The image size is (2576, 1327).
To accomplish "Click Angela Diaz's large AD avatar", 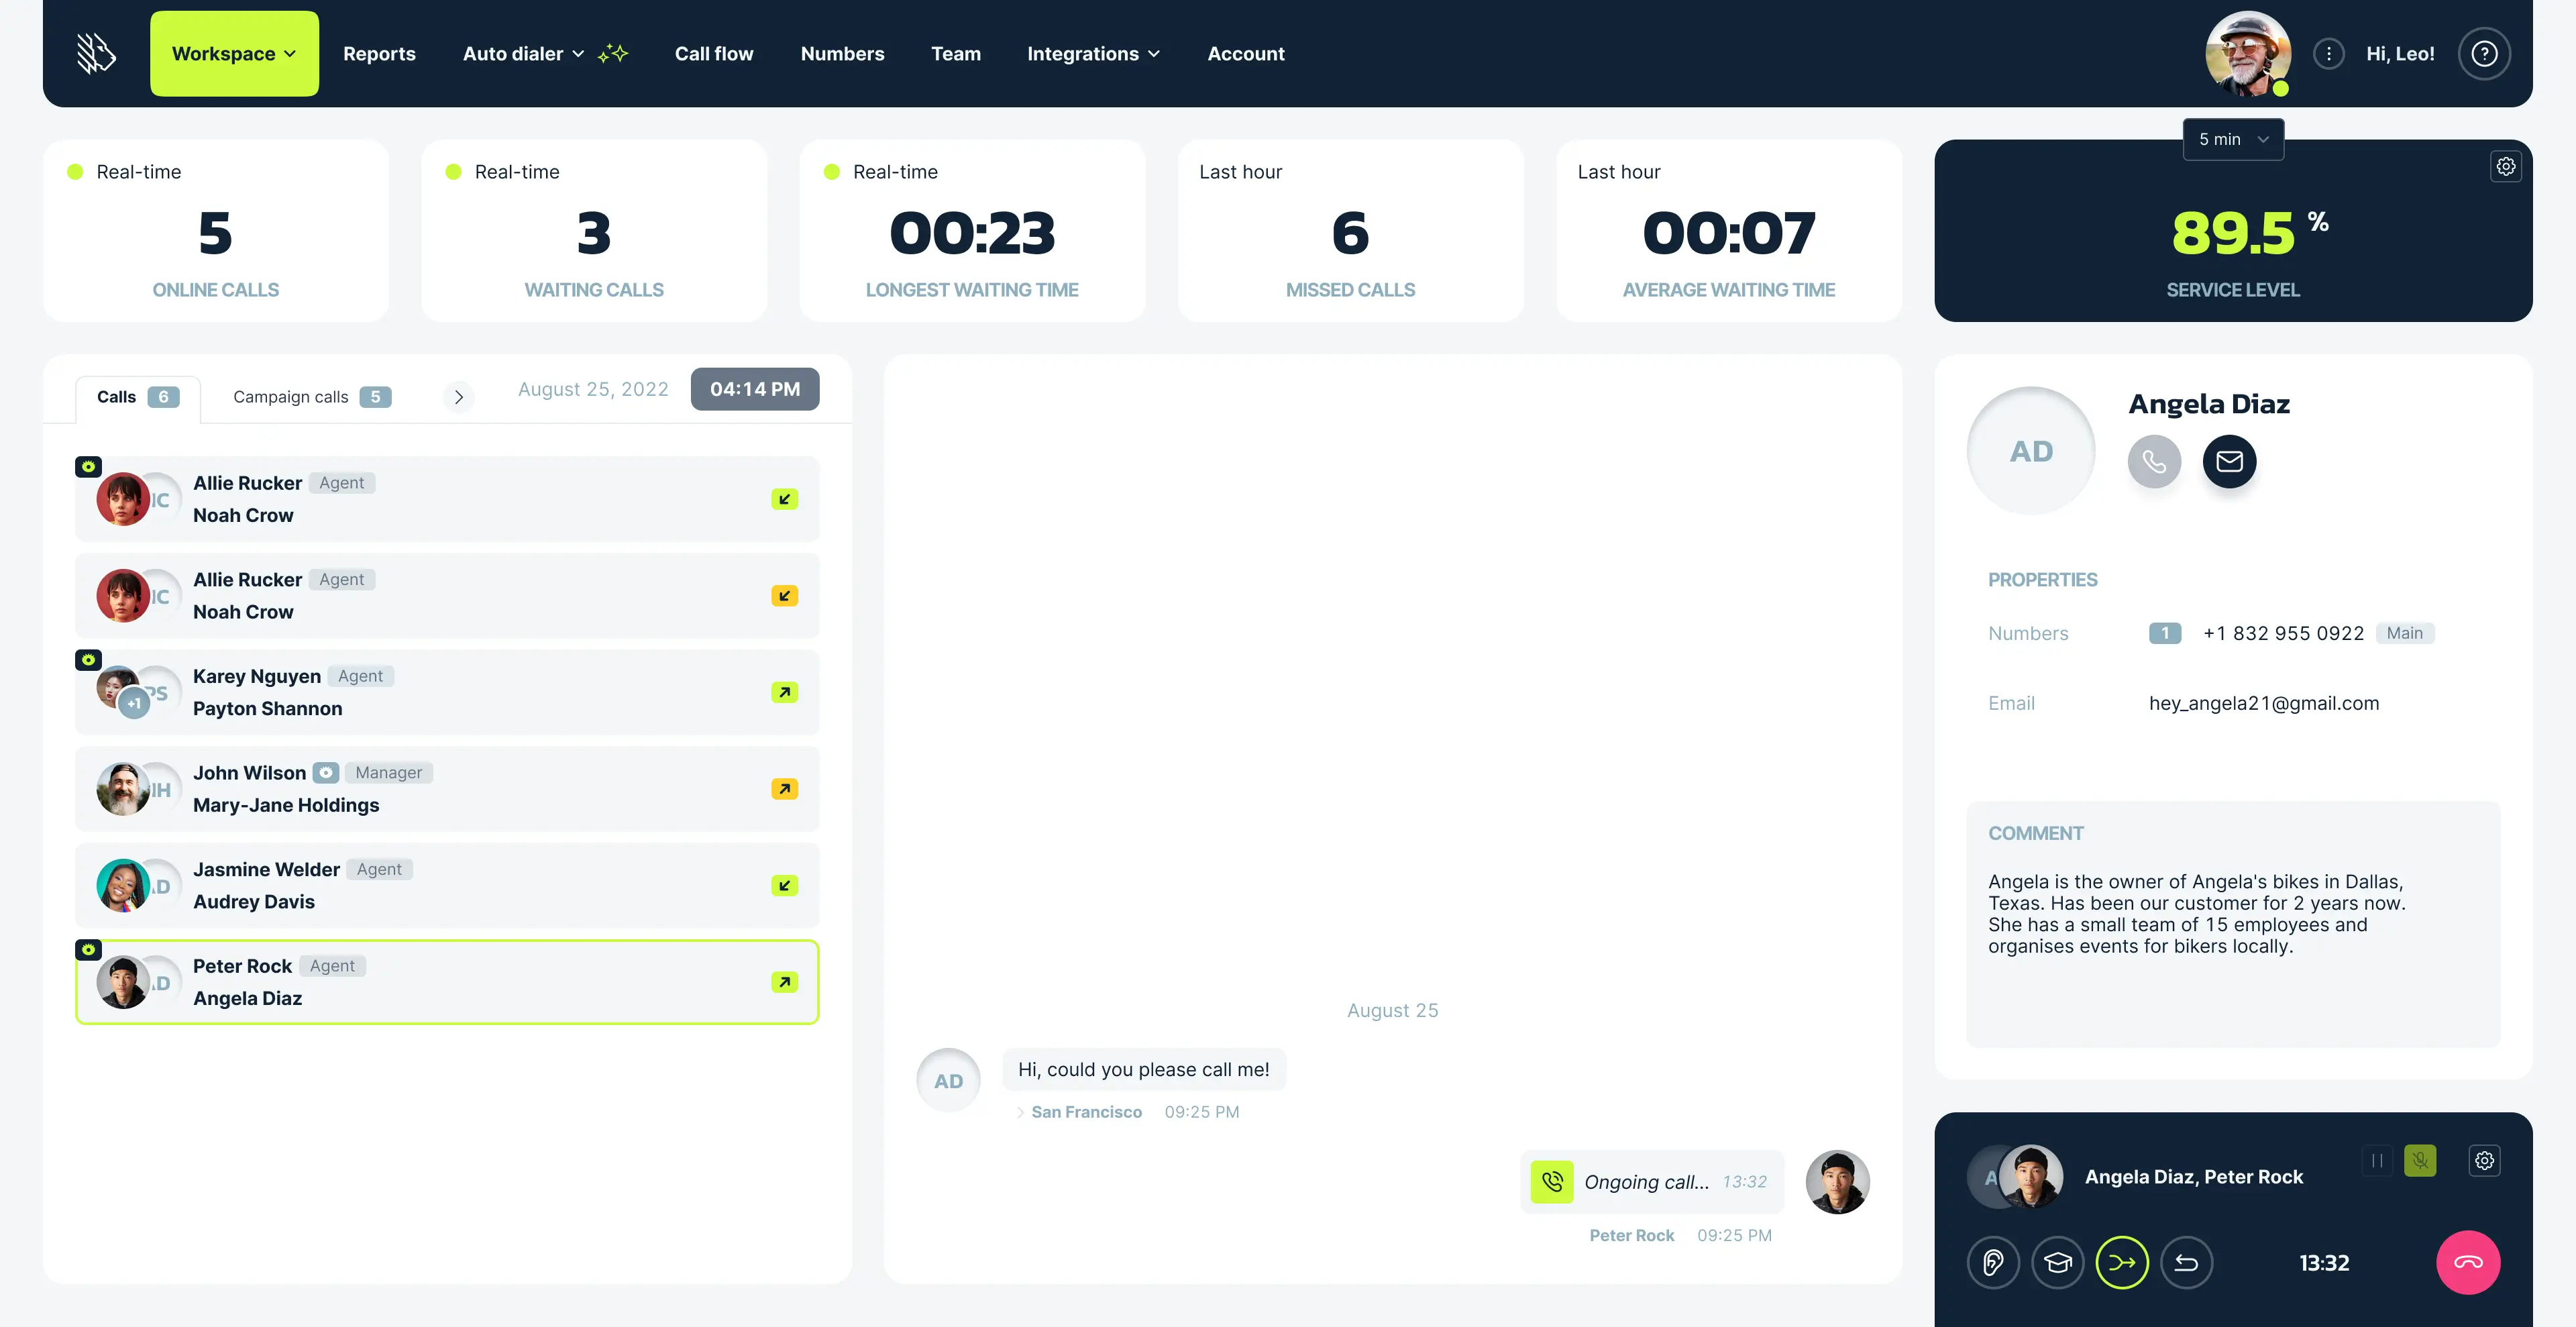I will pyautogui.click(x=2030, y=451).
